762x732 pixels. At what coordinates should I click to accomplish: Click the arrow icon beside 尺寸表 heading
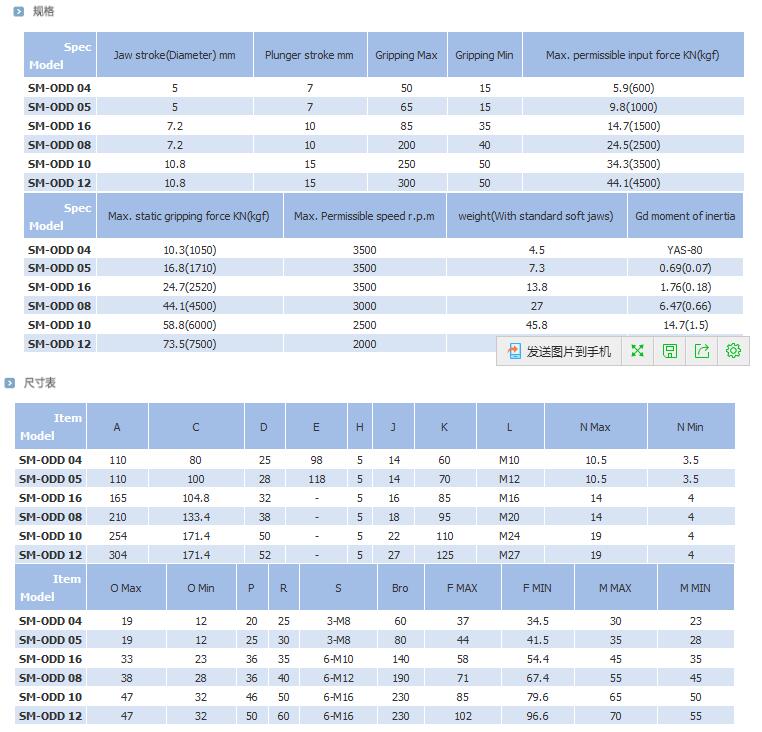[x=9, y=383]
